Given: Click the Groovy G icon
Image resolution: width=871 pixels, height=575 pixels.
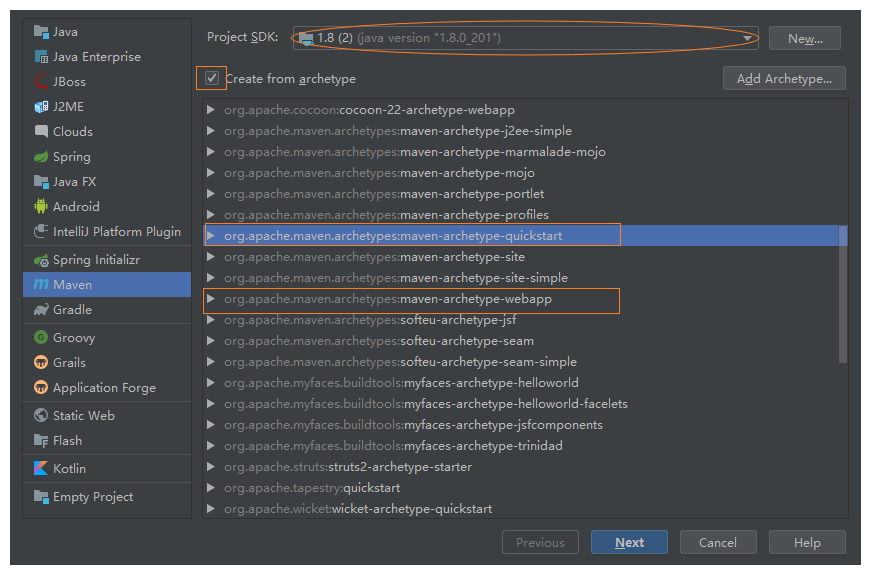Looking at the screenshot, I should pyautogui.click(x=41, y=337).
